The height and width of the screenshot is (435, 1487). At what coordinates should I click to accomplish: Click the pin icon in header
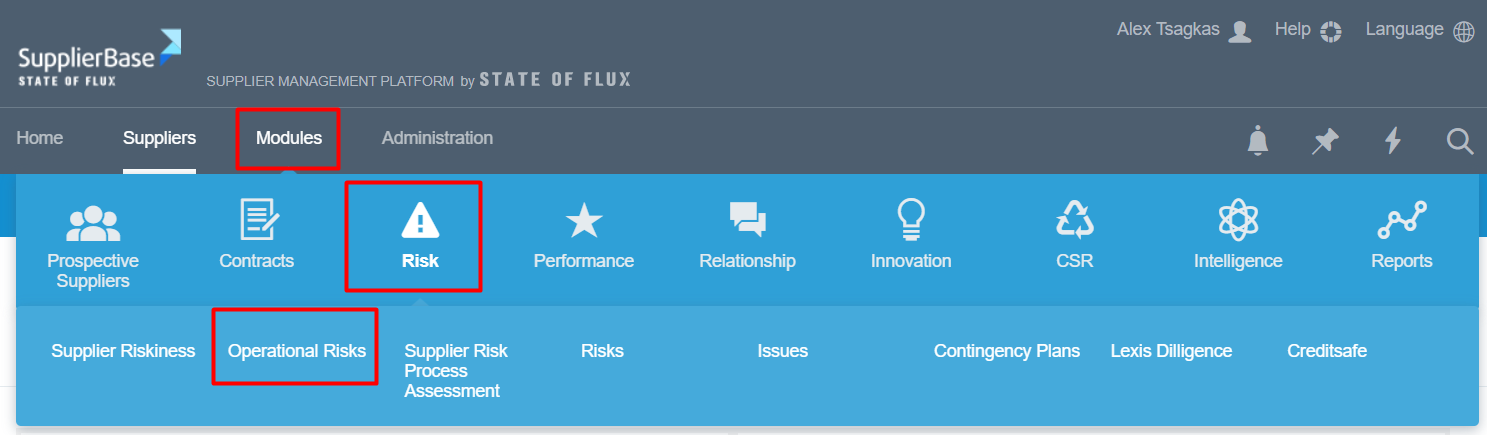point(1325,141)
